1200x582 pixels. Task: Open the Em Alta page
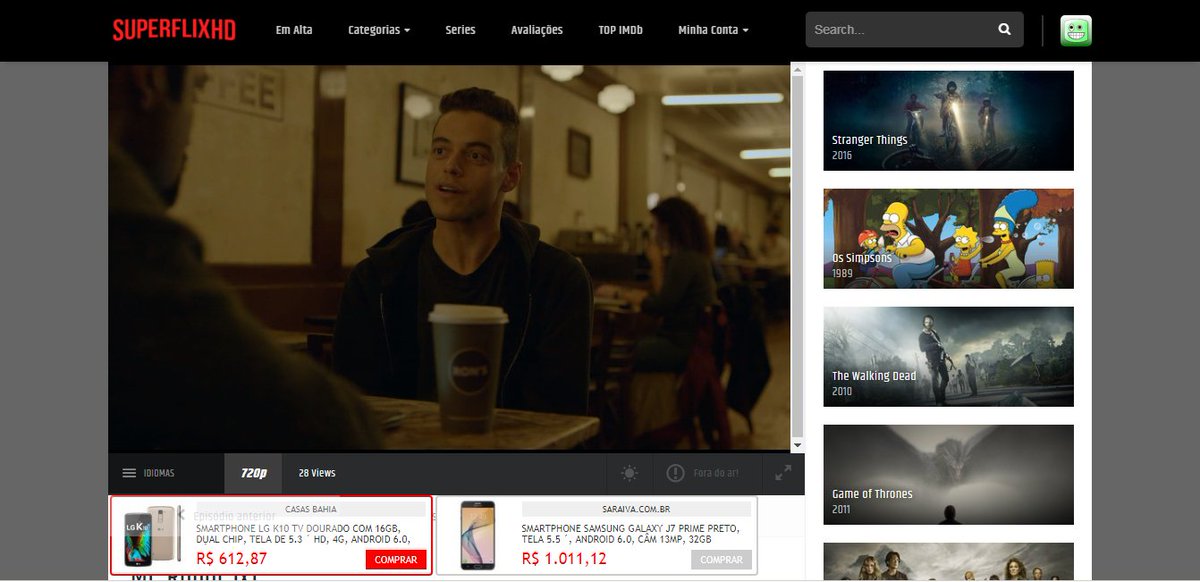tap(294, 30)
